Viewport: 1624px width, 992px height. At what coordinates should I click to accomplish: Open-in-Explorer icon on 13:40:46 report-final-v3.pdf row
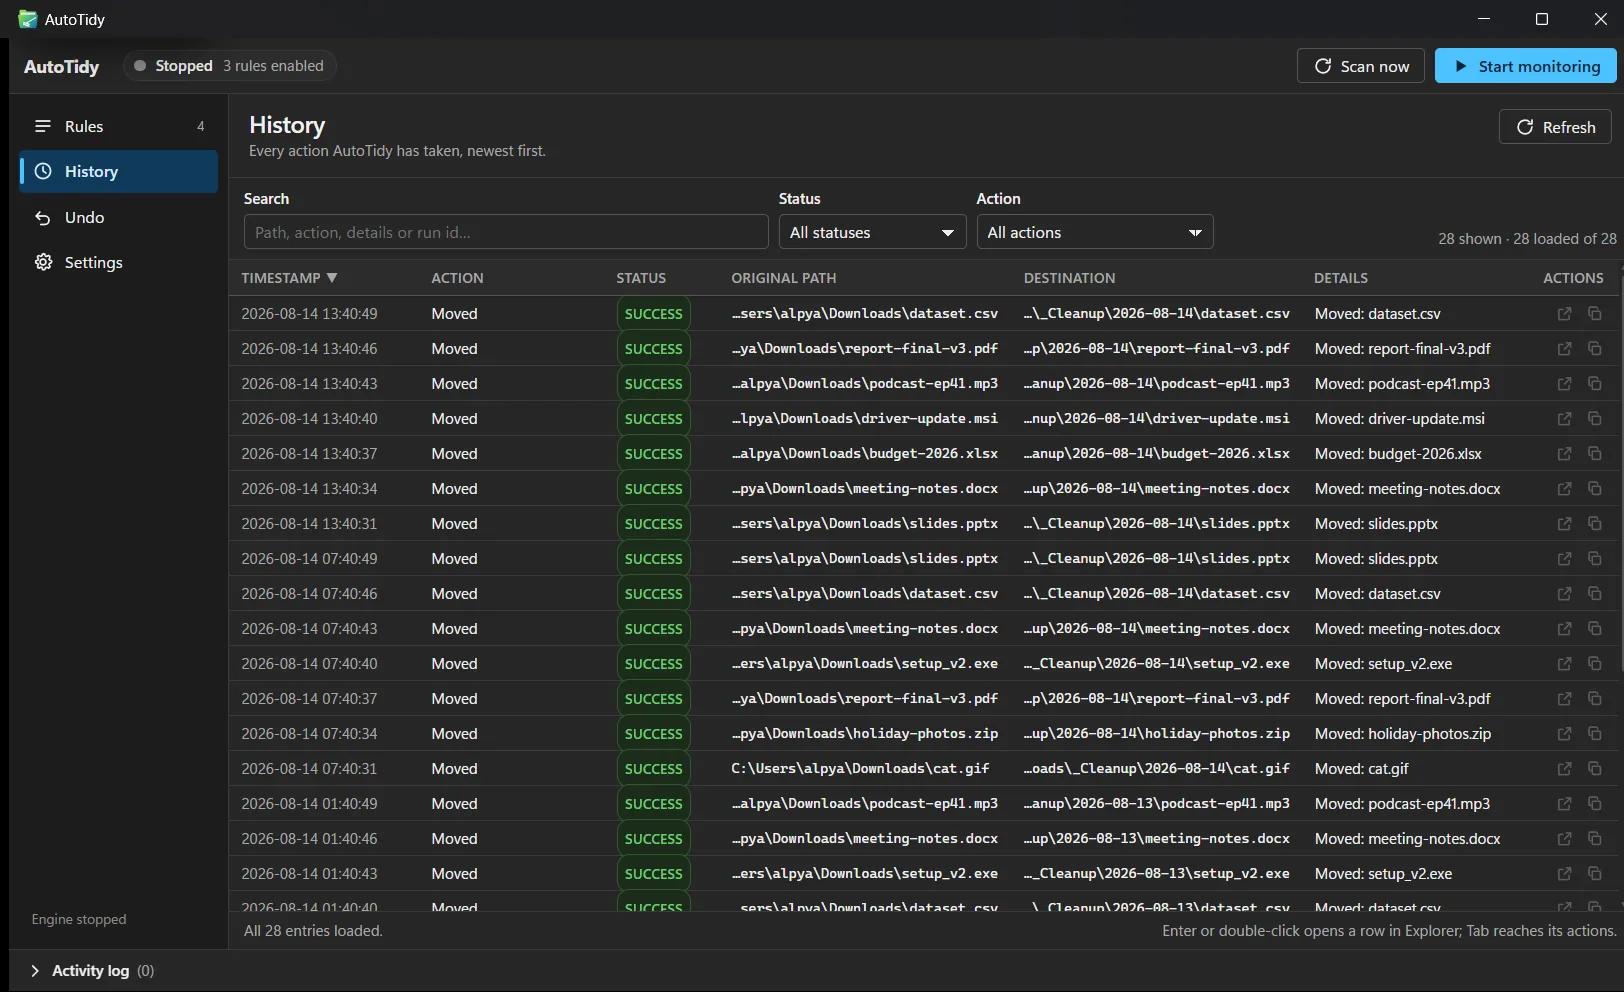1564,349
